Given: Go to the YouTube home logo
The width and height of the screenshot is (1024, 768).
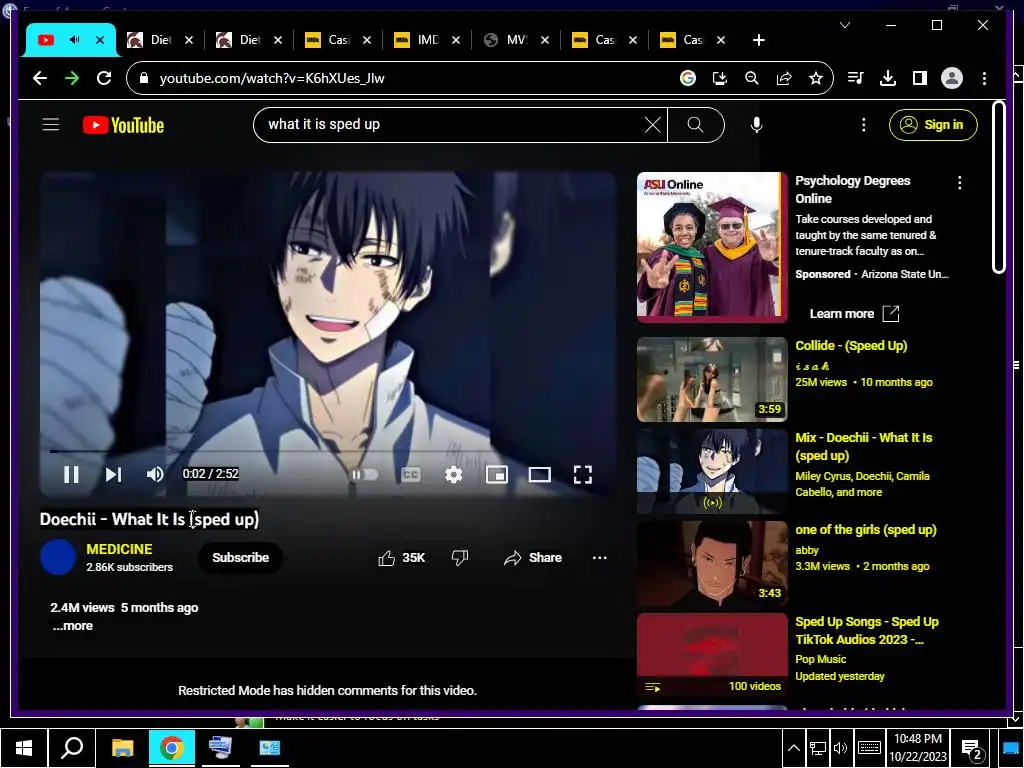Looking at the screenshot, I should tap(123, 125).
